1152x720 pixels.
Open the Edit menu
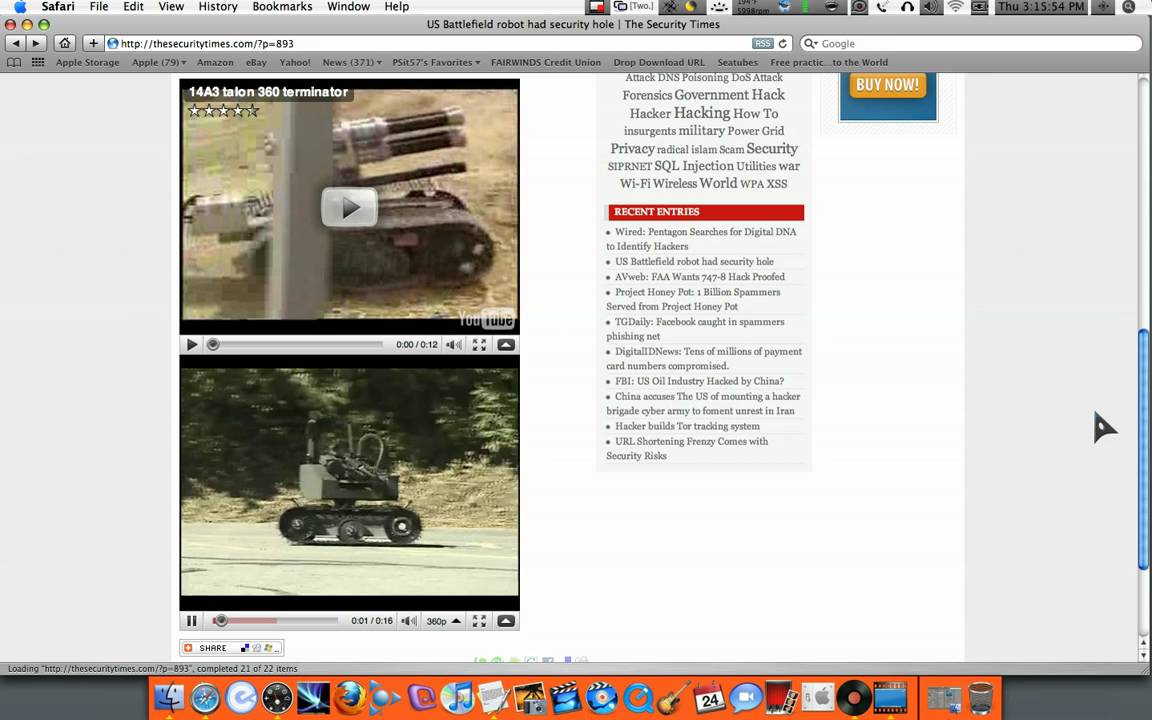(133, 7)
